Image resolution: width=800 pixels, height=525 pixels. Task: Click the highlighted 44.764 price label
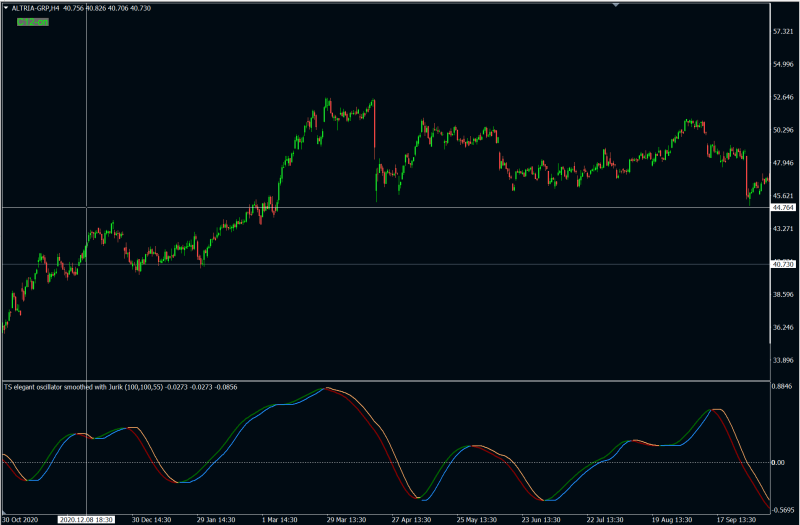tap(783, 208)
